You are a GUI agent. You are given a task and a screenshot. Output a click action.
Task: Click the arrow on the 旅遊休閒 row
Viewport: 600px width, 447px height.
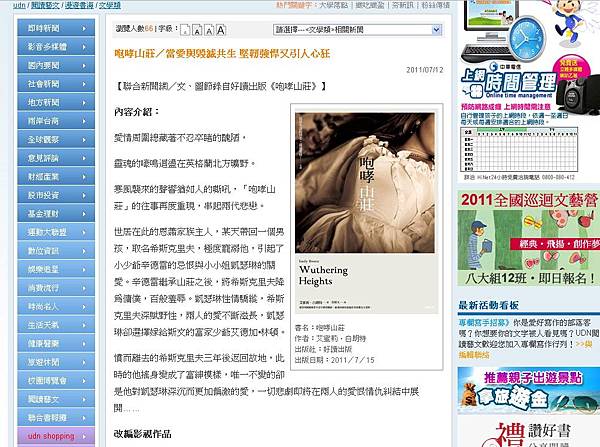pyautogui.click(x=84, y=362)
